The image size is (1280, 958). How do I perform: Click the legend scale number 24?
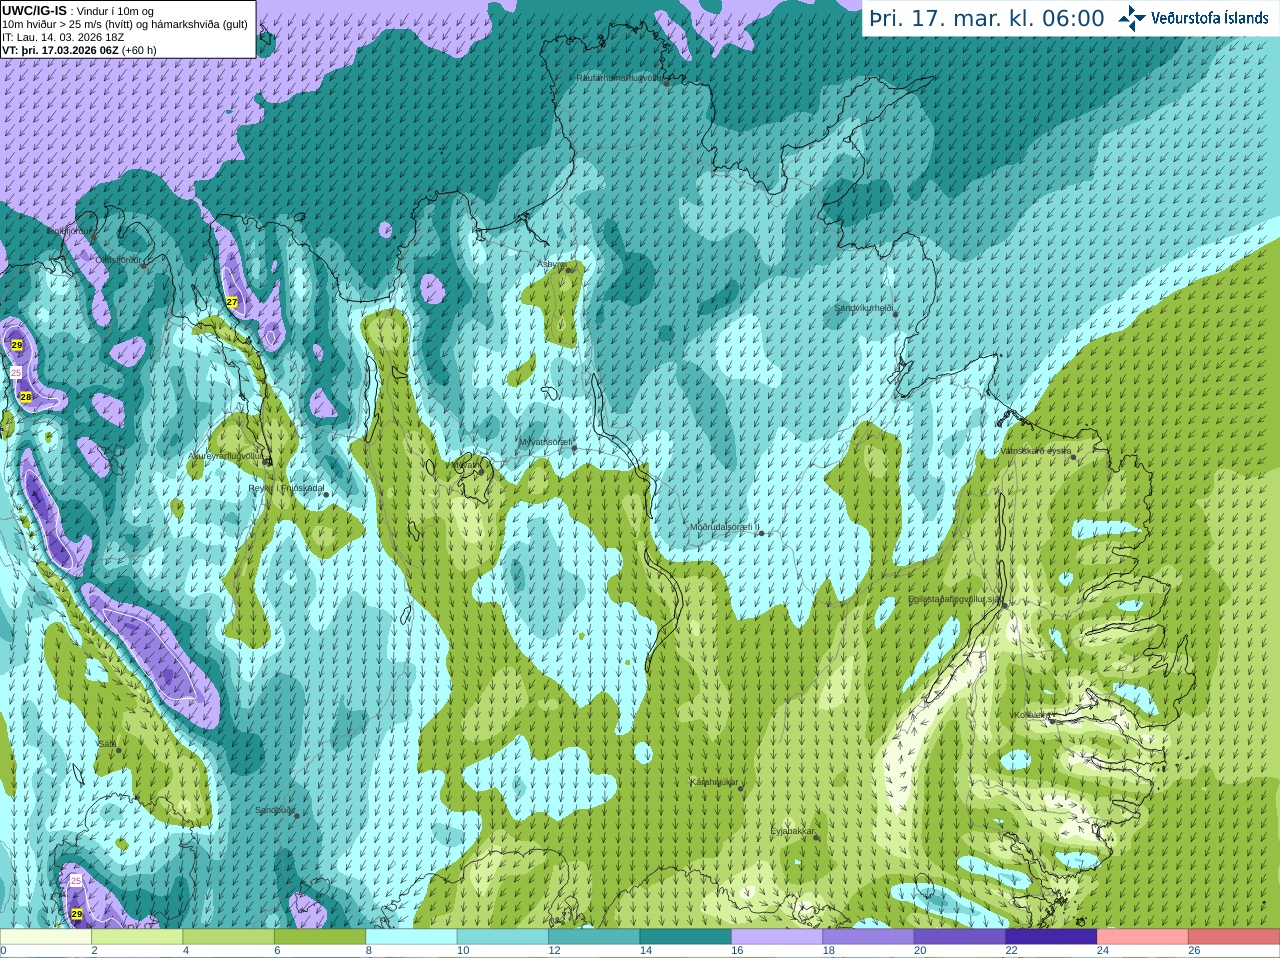tap(1103, 951)
